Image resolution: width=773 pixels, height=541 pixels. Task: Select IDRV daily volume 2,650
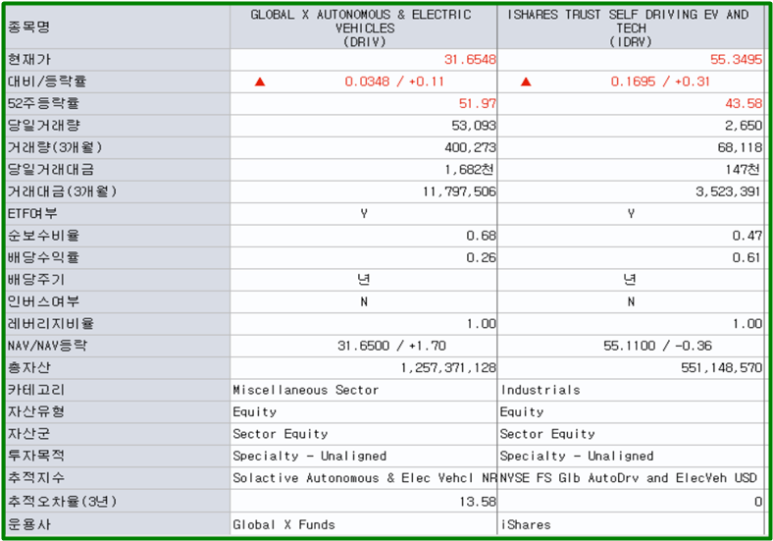click(743, 126)
